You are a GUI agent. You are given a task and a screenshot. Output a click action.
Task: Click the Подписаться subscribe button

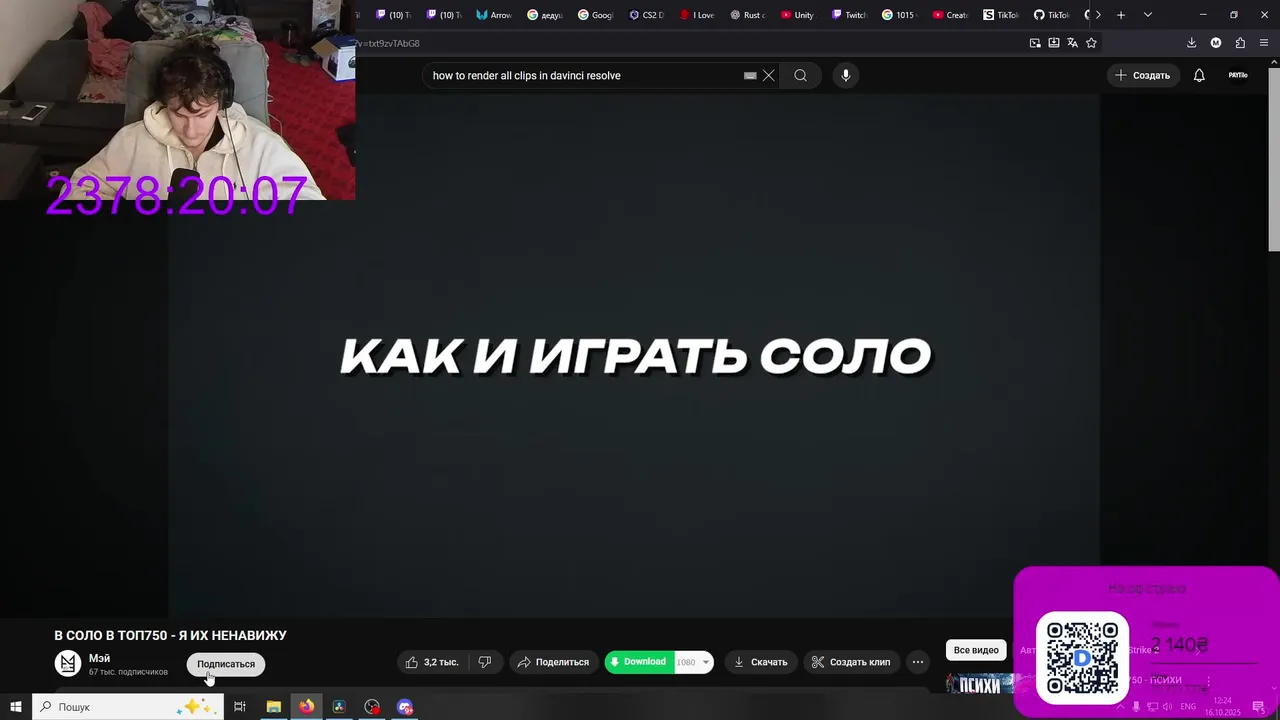tap(226, 664)
